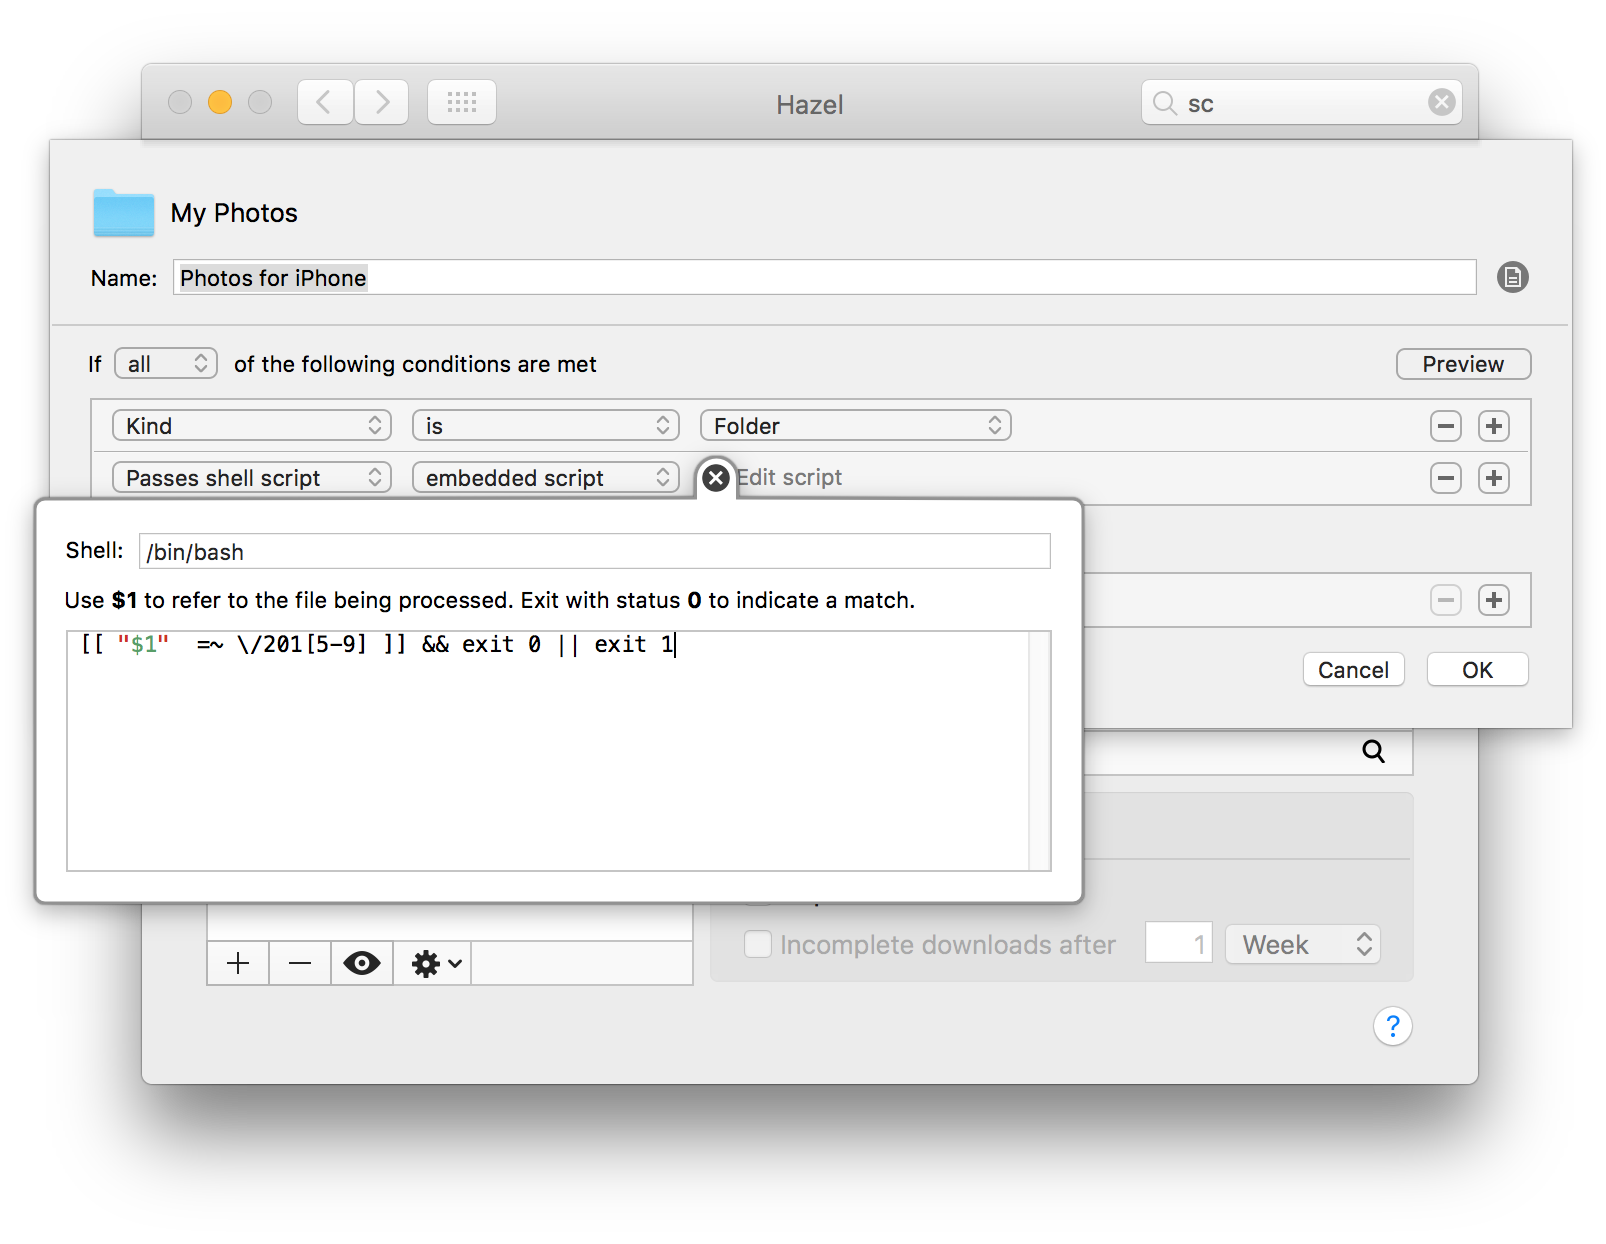Close the embedded script popover
The height and width of the screenshot is (1244, 1606).
click(x=715, y=478)
